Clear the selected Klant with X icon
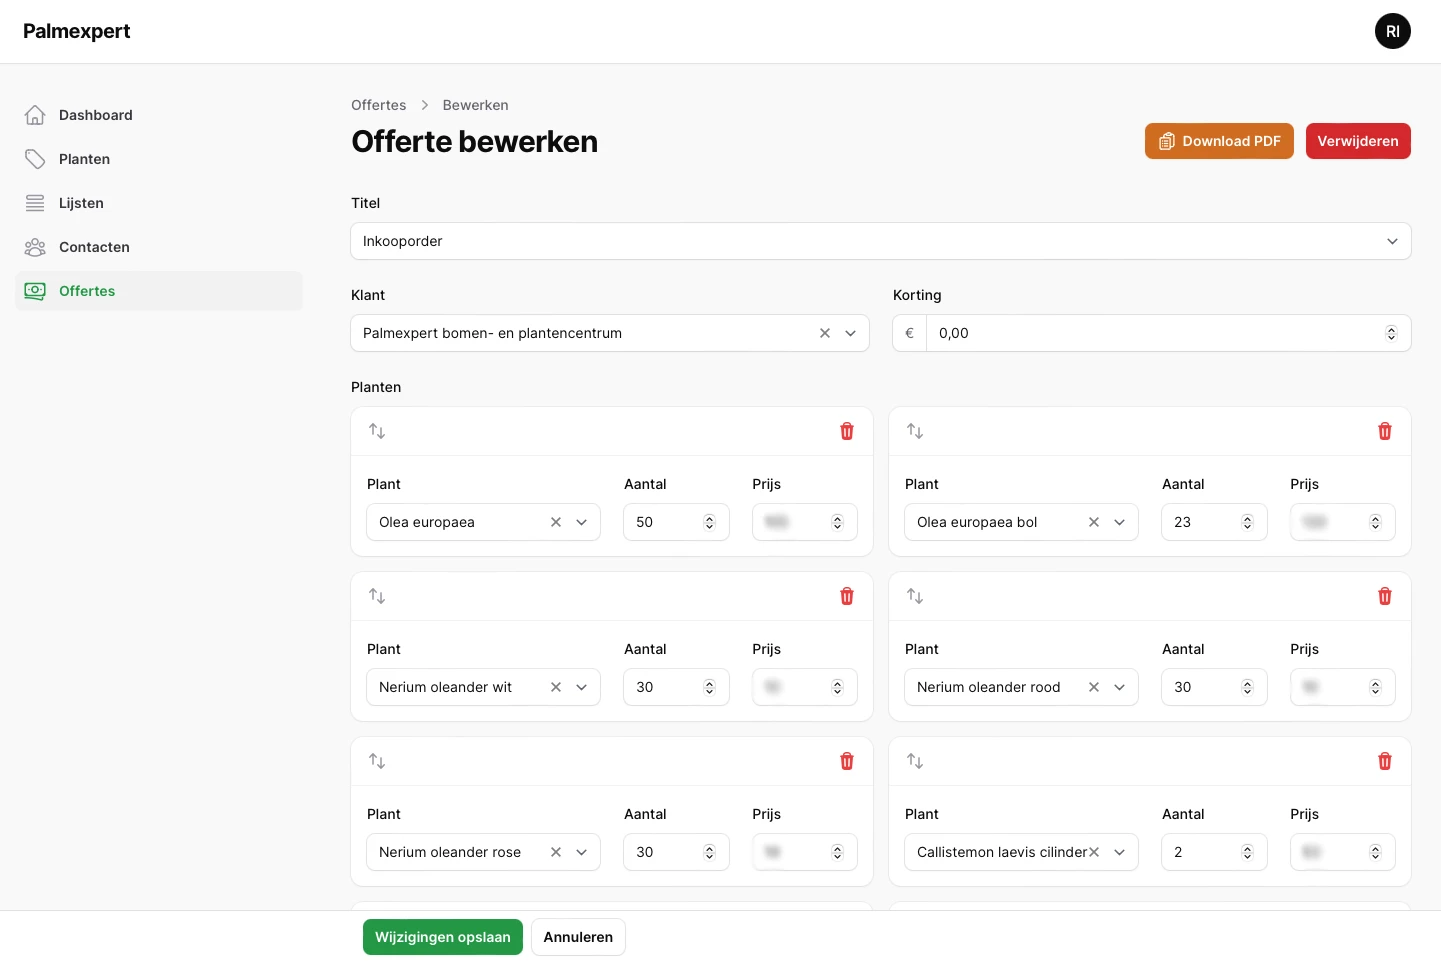 825,333
